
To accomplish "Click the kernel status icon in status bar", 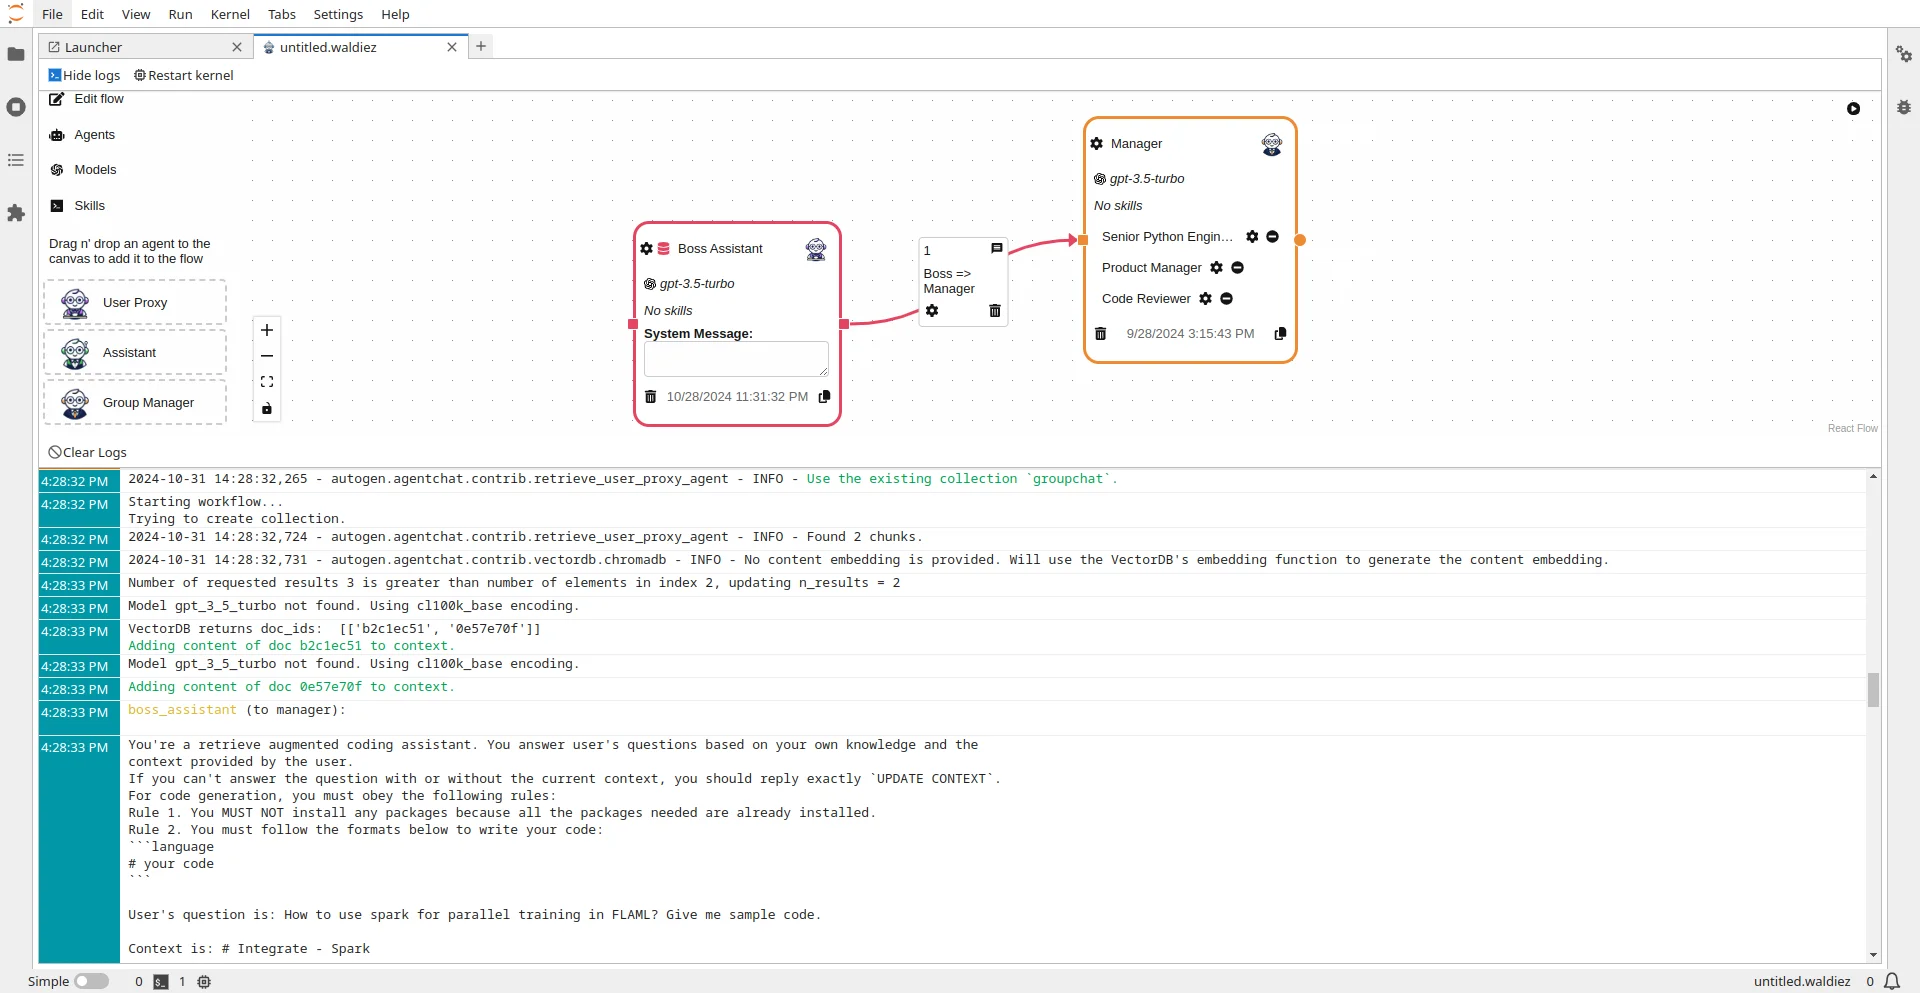I will (x=204, y=982).
